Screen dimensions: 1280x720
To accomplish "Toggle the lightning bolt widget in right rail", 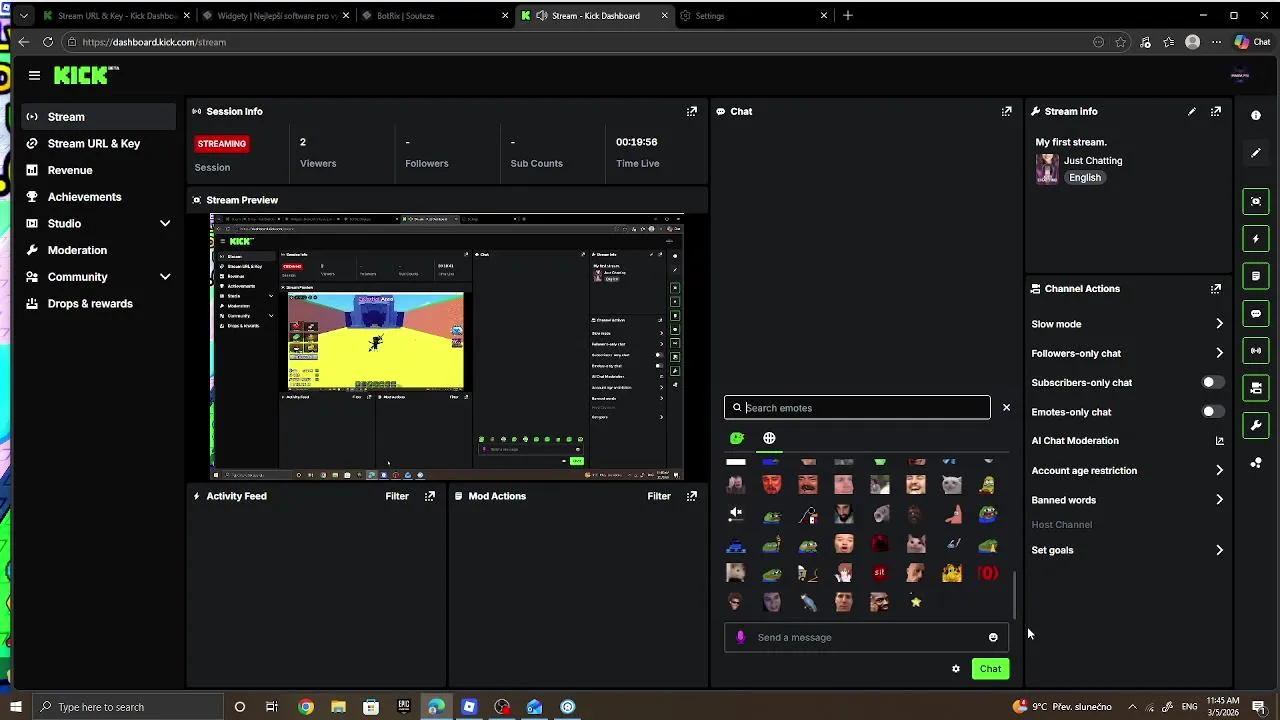I will tap(1256, 238).
